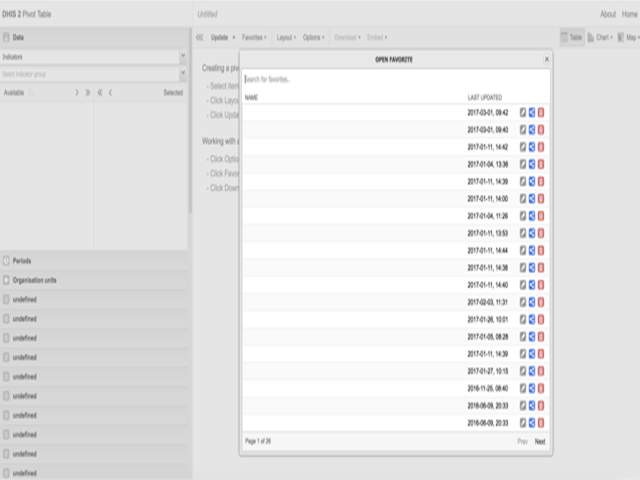
Task: Delete the 2017-02-03, 11:31 favorite
Action: coord(541,301)
